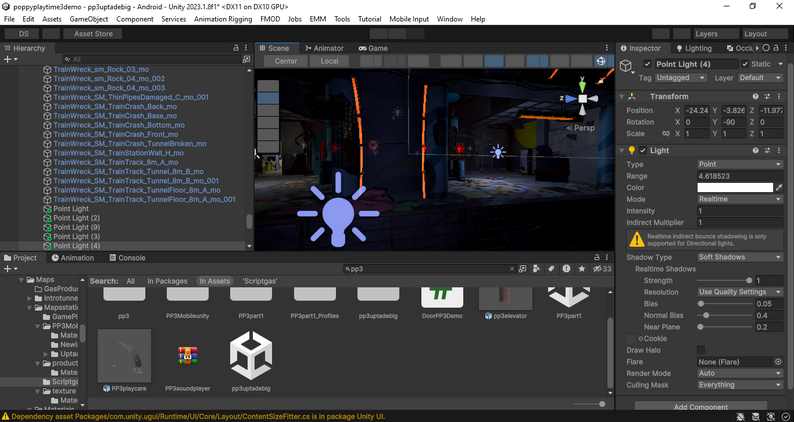
Task: Clear the pp3 search text
Action: 512,269
